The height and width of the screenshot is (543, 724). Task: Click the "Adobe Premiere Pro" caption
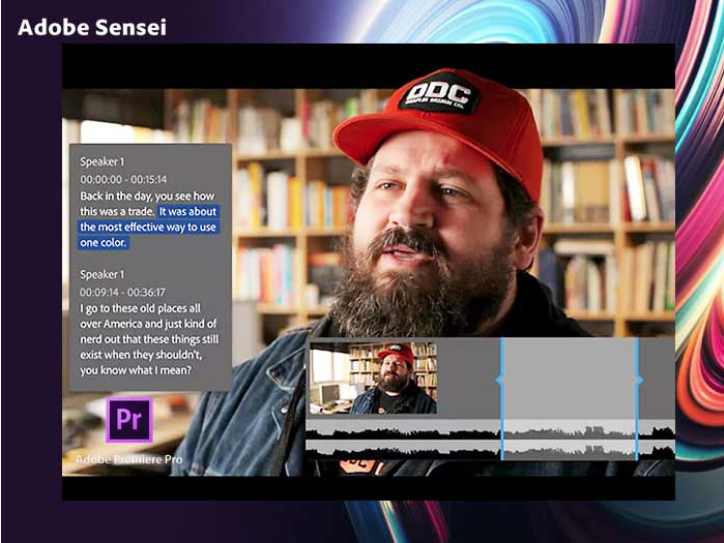[x=129, y=459]
